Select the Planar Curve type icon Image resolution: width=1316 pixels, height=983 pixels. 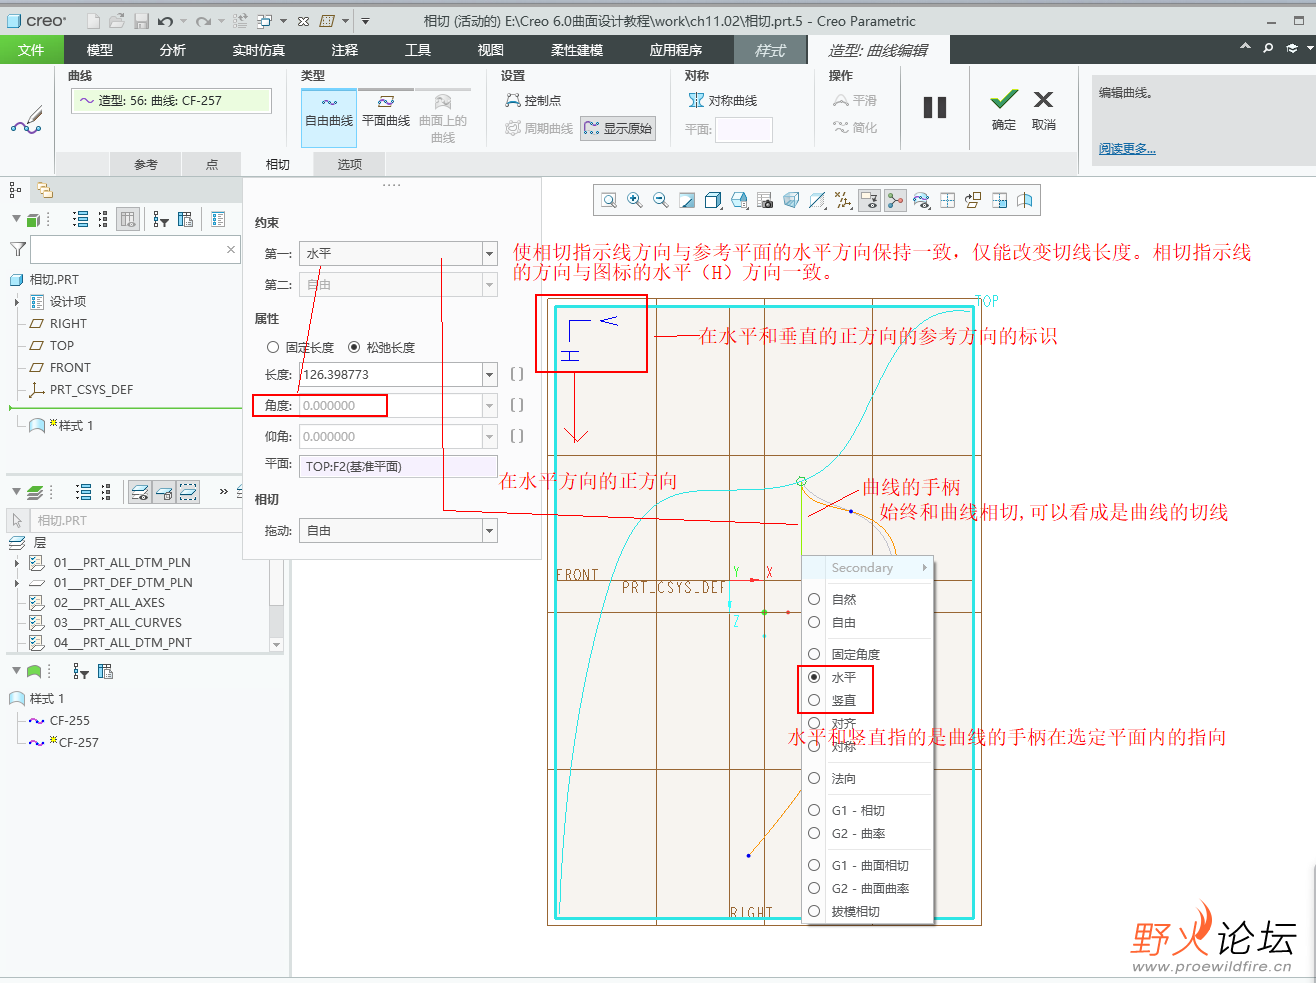coord(386,111)
